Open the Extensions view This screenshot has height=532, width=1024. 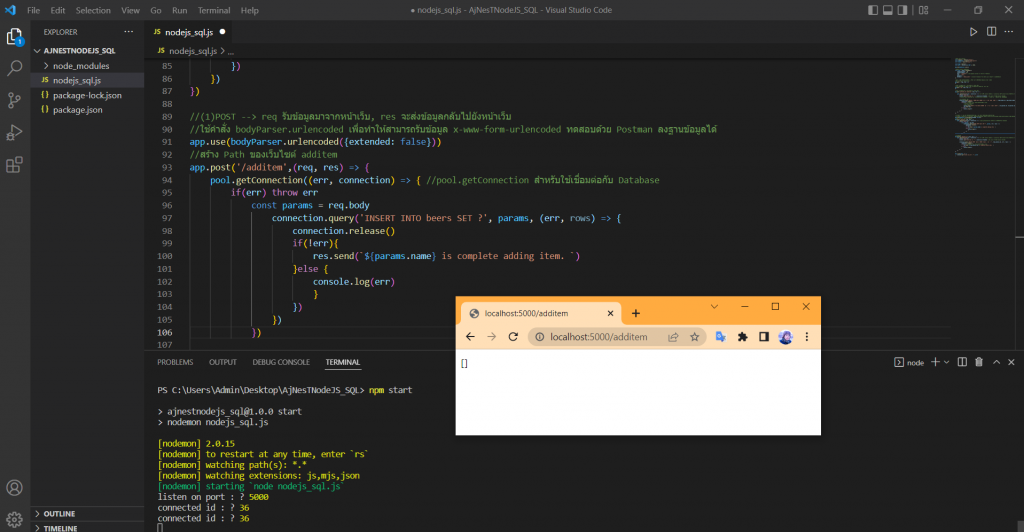pyautogui.click(x=14, y=164)
